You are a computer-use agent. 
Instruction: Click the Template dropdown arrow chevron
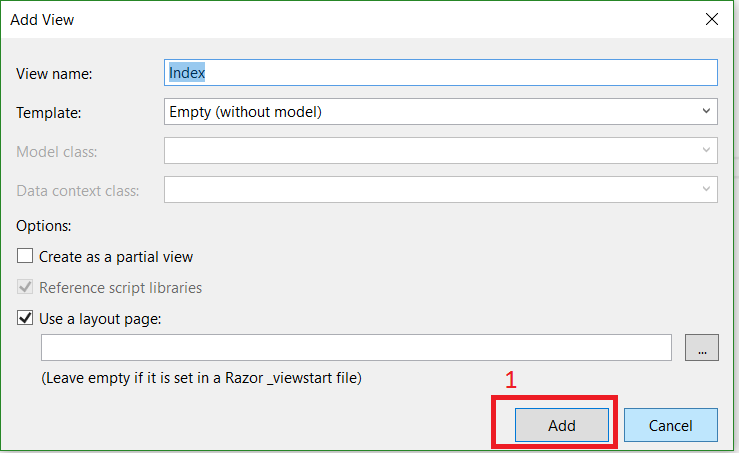(707, 112)
